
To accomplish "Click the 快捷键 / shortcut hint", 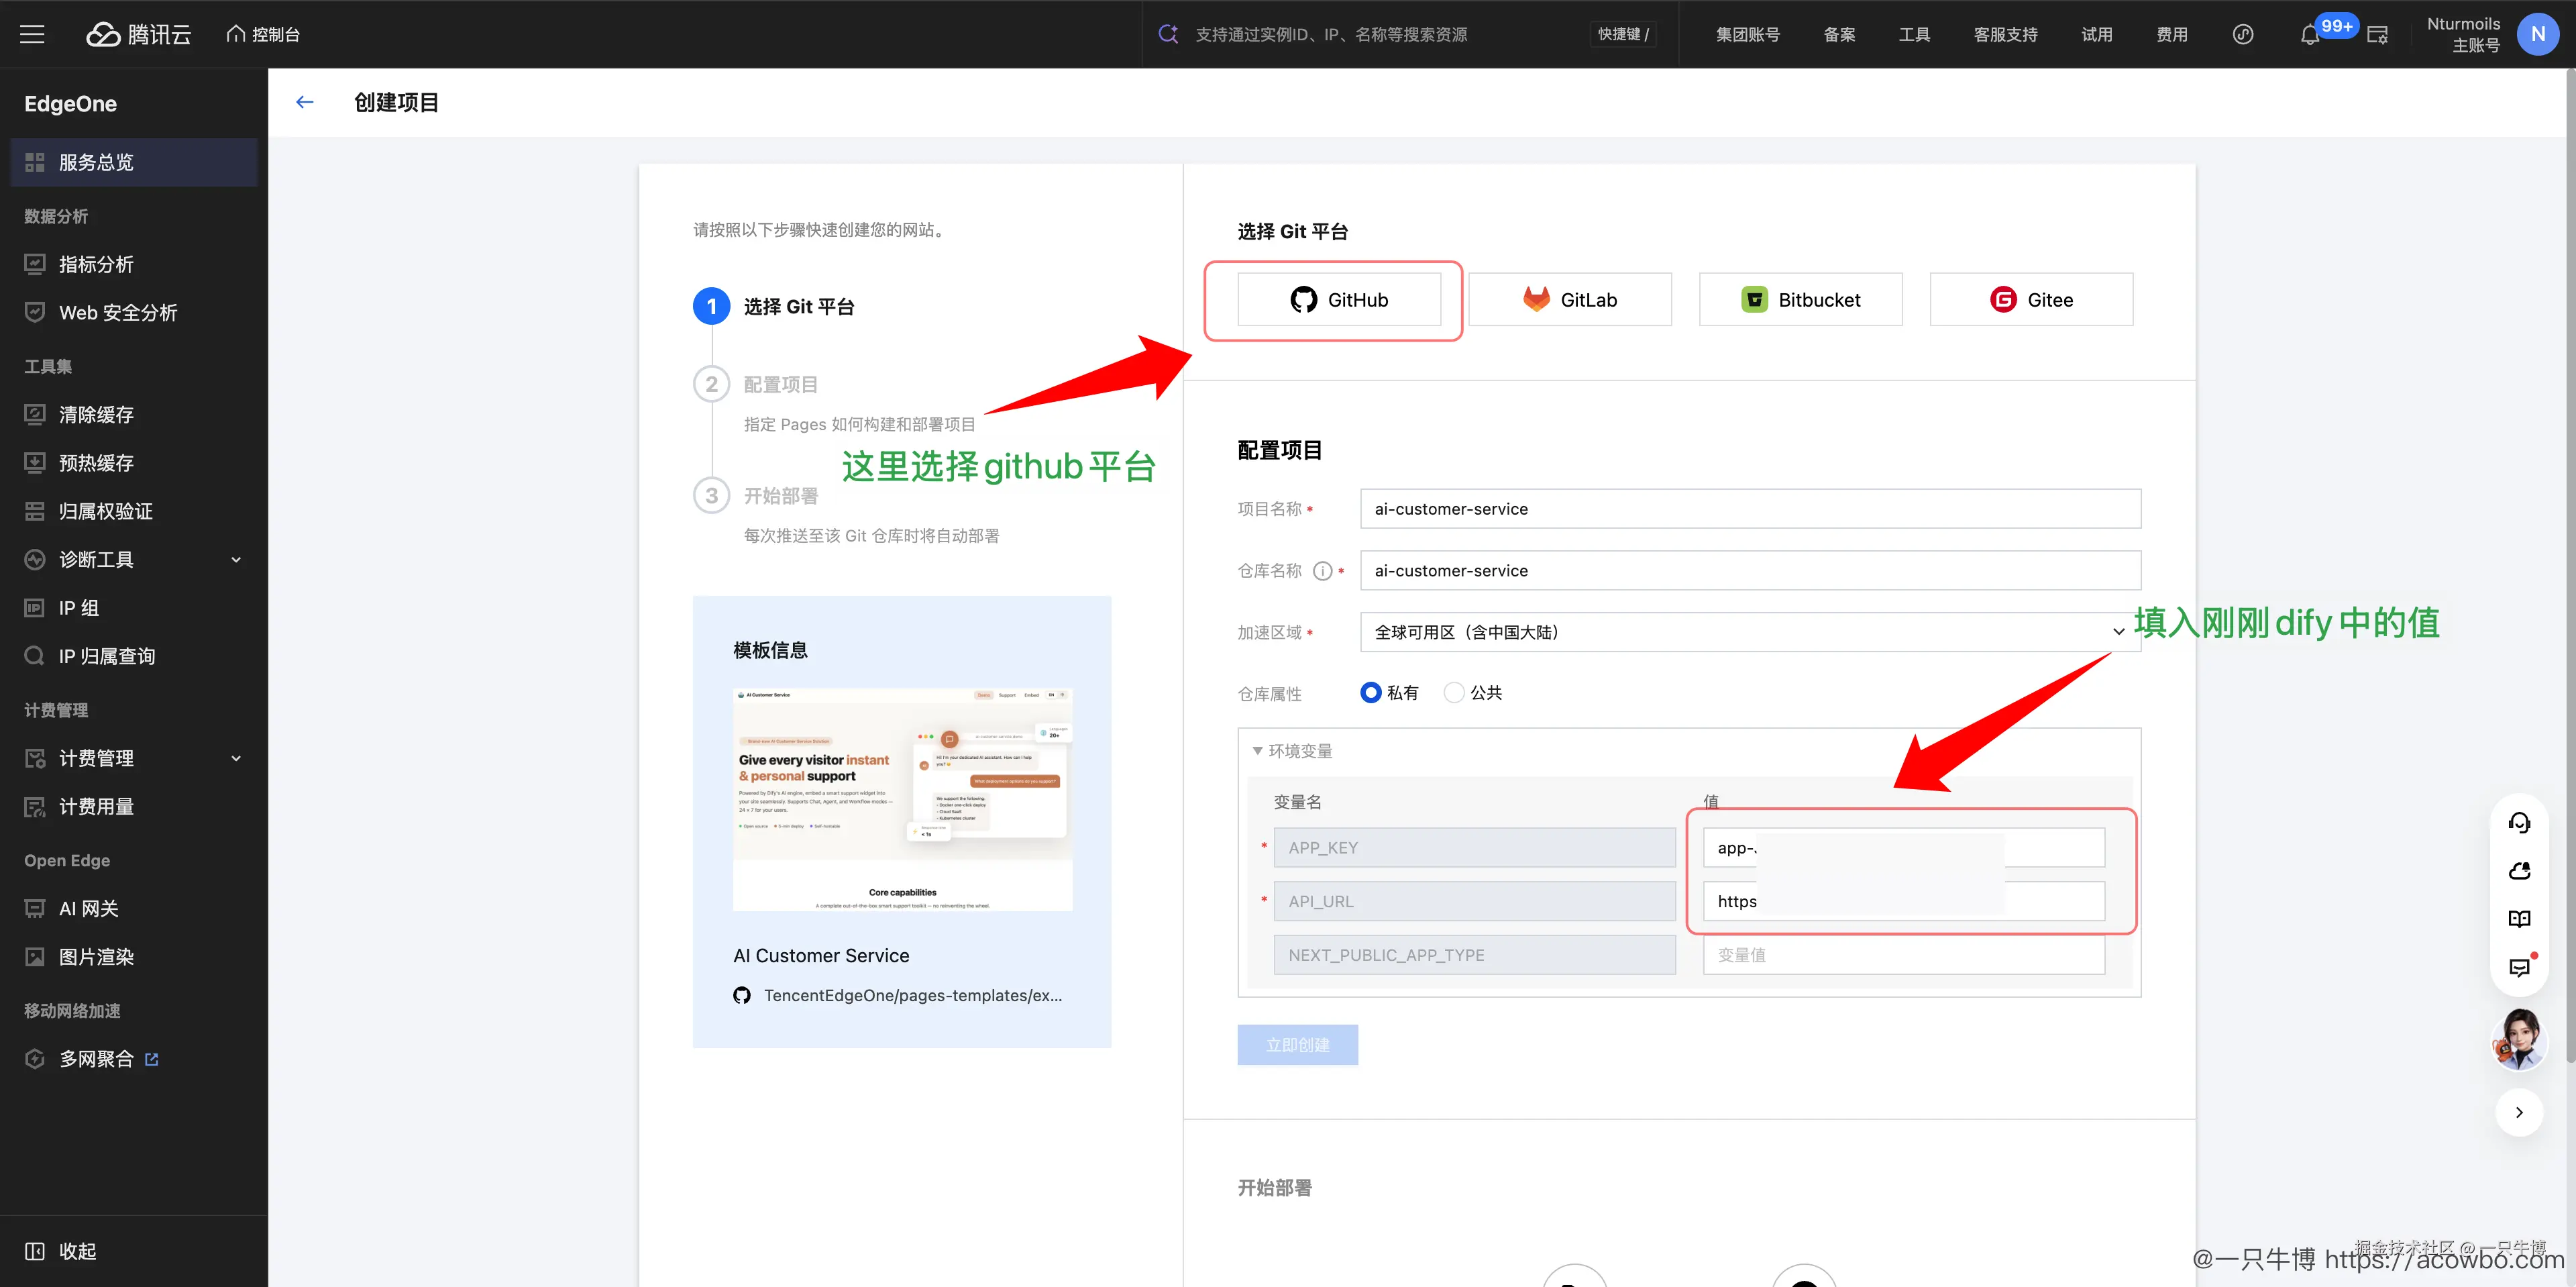I will [x=1623, y=34].
